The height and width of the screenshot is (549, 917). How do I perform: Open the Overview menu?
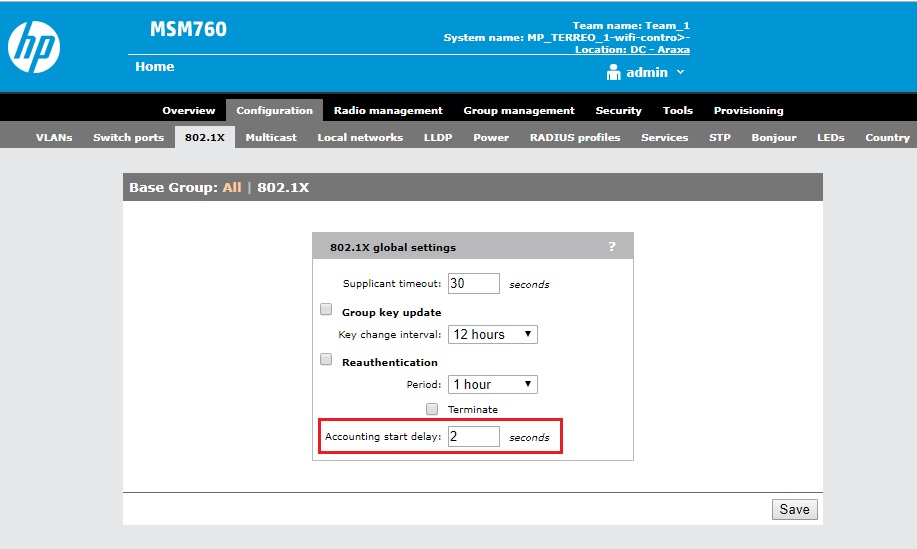click(189, 111)
